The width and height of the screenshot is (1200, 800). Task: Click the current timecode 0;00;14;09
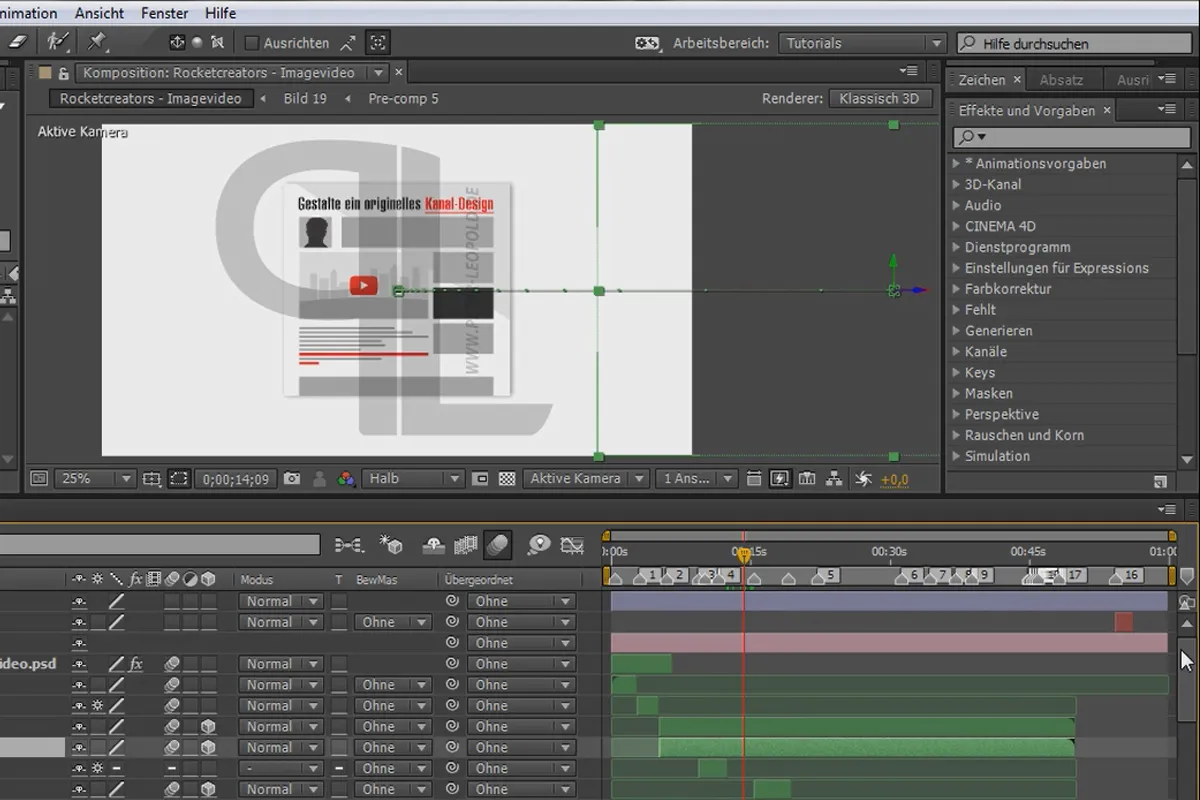click(236, 479)
